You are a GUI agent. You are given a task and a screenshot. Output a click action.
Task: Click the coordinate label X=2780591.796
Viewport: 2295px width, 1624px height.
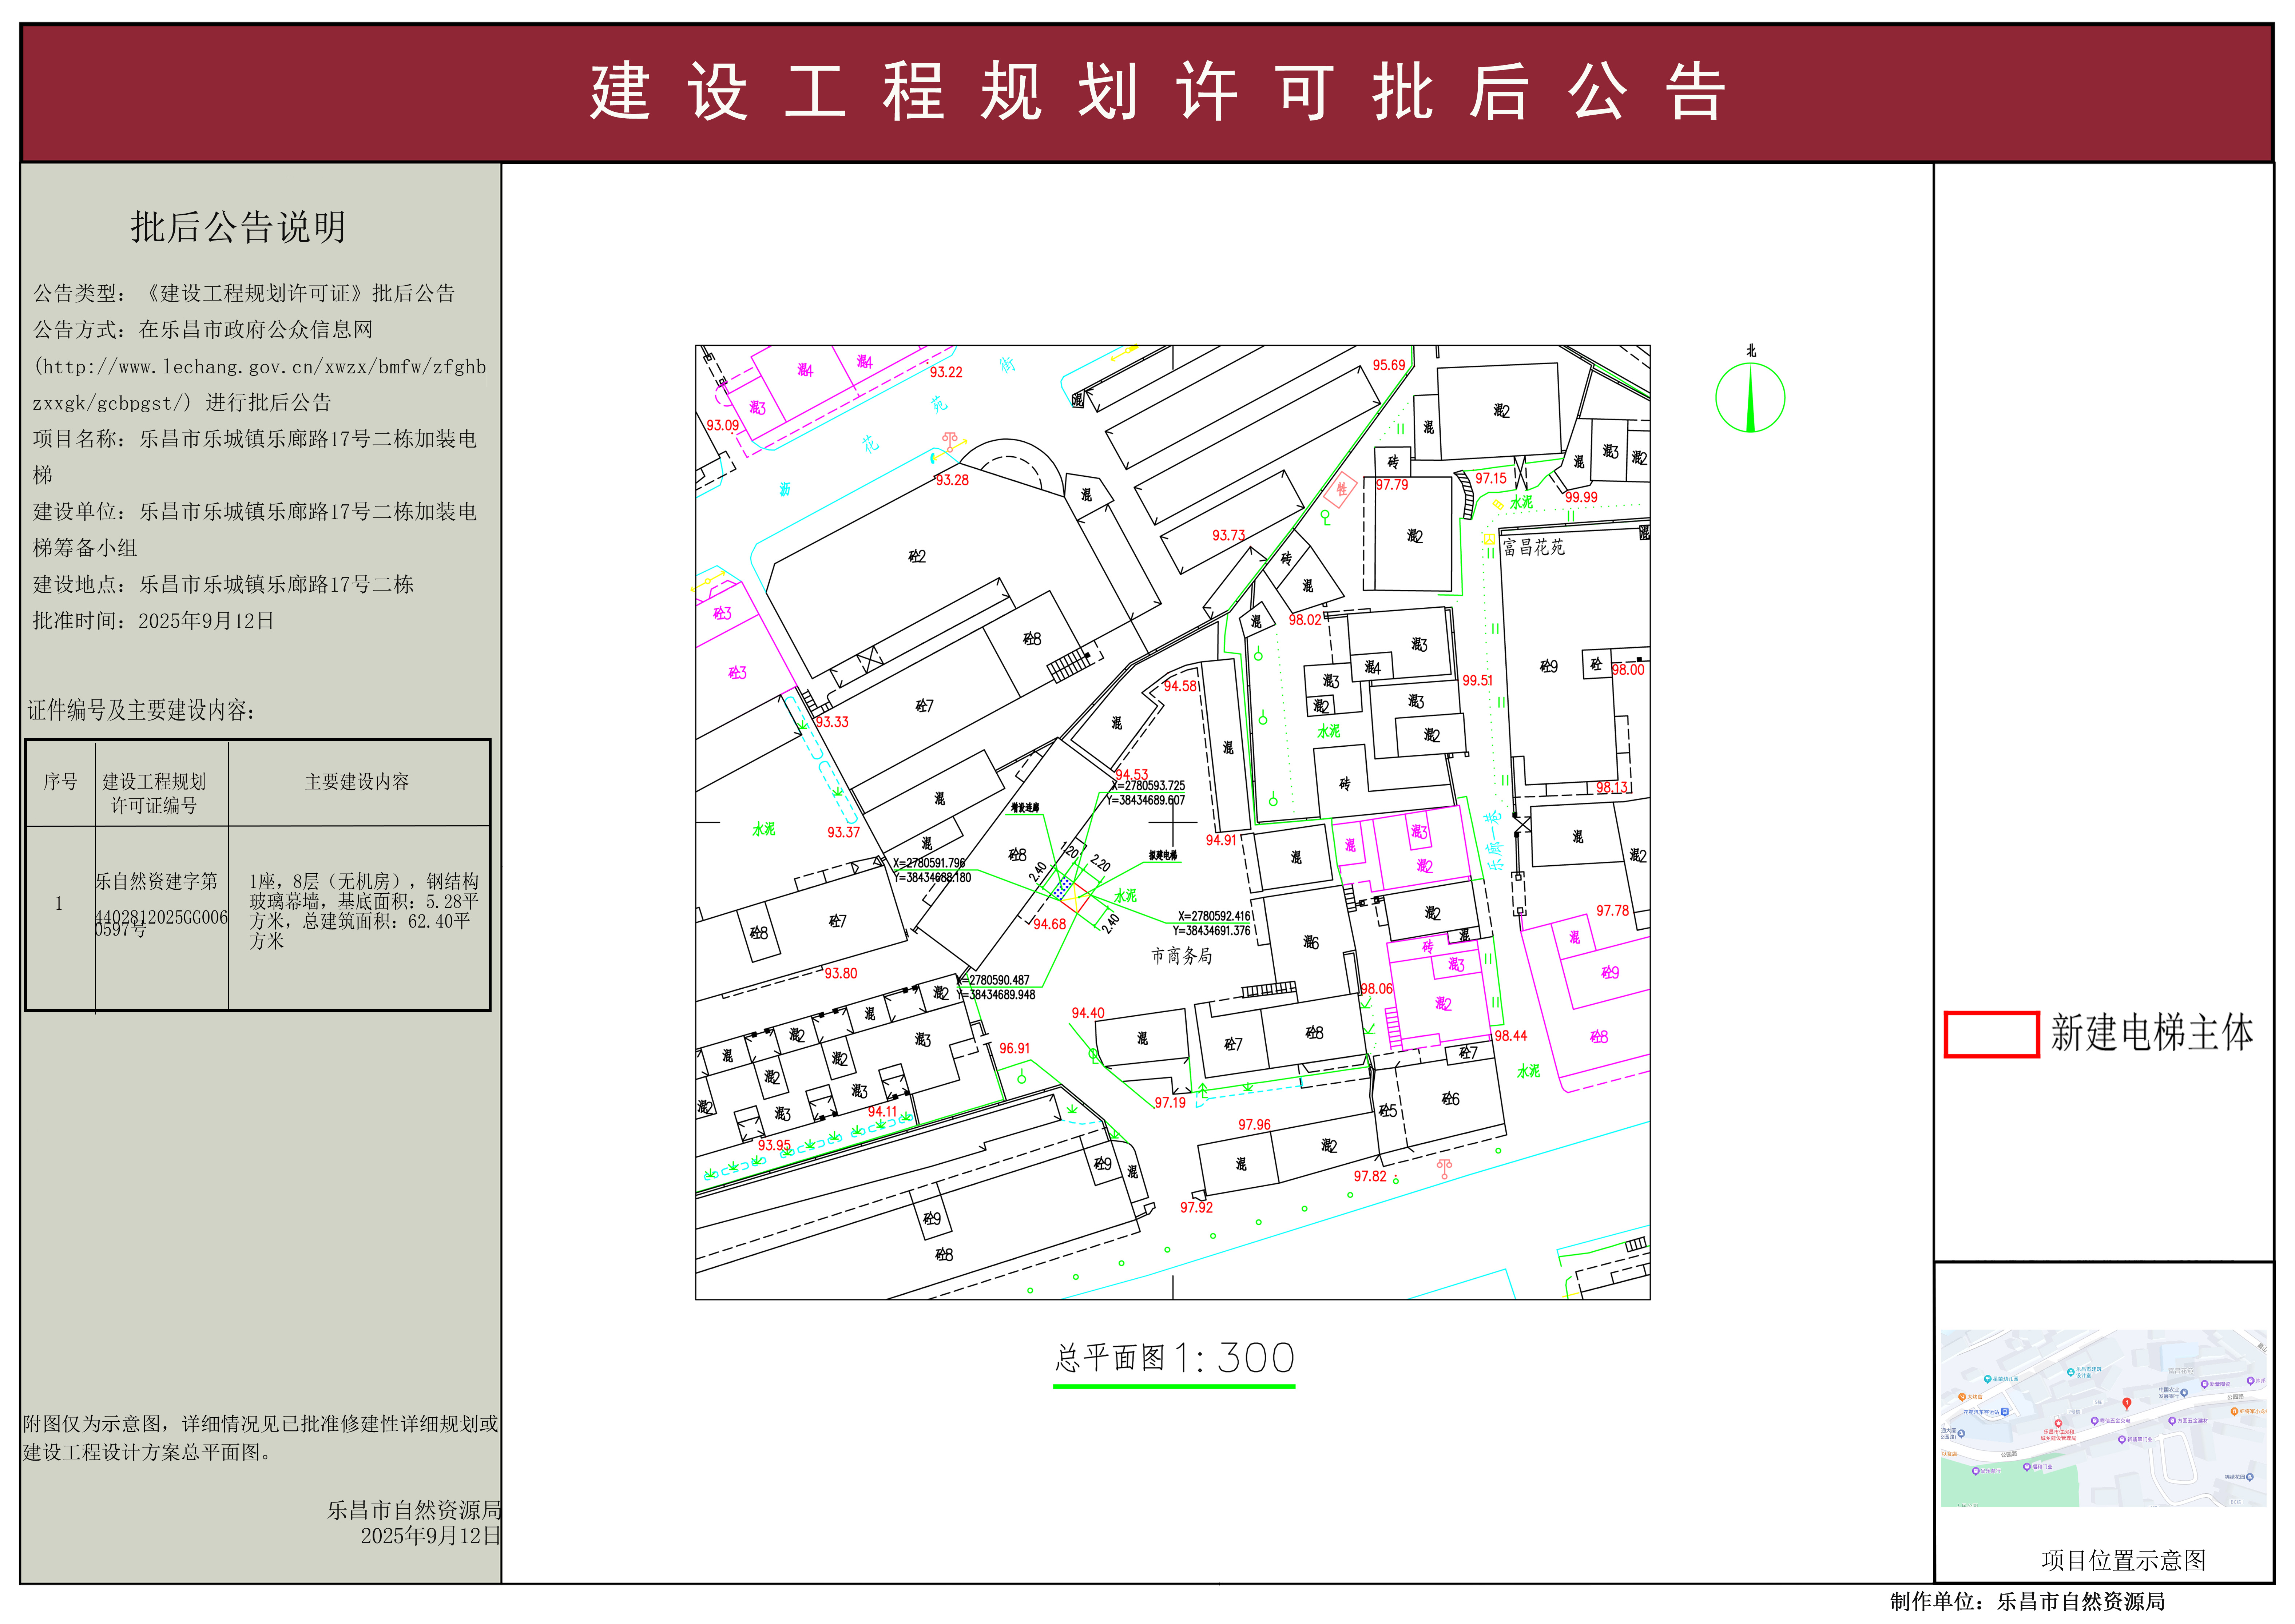[929, 863]
